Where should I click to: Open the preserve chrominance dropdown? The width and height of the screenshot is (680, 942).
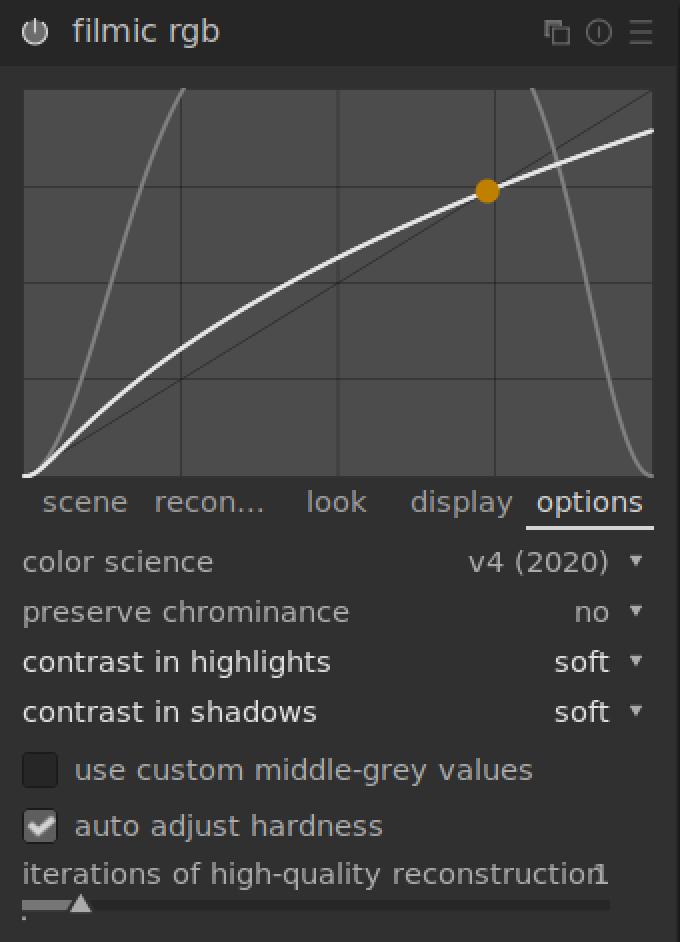pyautogui.click(x=636, y=611)
